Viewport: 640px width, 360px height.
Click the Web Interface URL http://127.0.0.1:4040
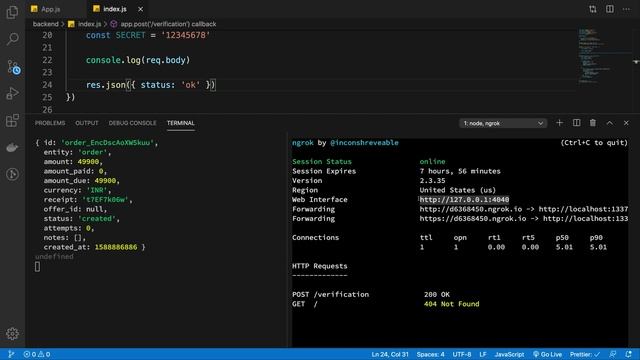pyautogui.click(x=464, y=200)
